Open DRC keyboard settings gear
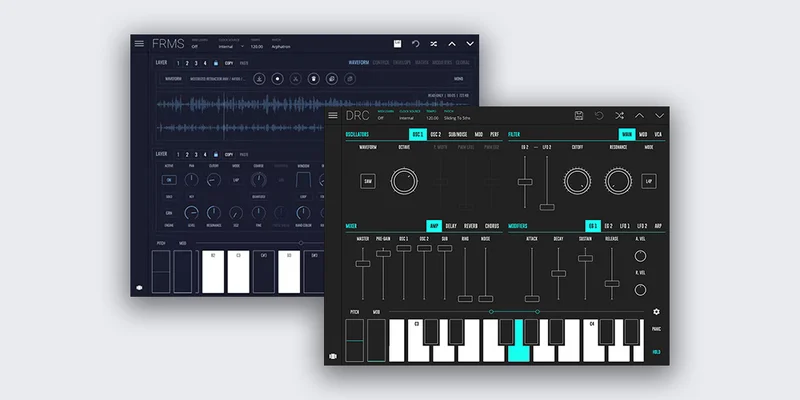Image resolution: width=800 pixels, height=400 pixels. (656, 312)
